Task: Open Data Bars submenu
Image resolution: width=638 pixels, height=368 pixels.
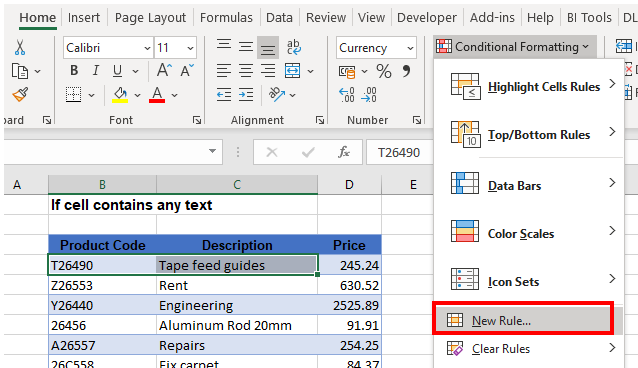Action: click(529, 185)
